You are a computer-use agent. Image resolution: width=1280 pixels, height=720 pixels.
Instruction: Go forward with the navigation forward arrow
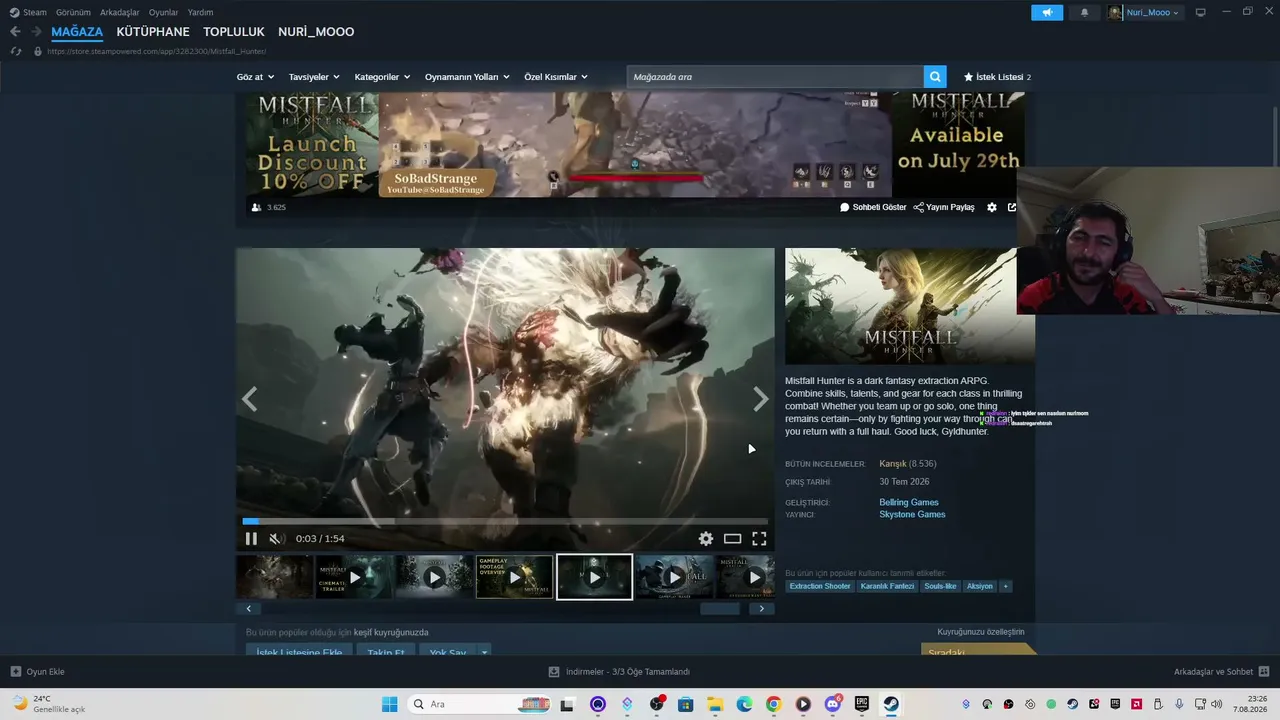click(x=36, y=32)
